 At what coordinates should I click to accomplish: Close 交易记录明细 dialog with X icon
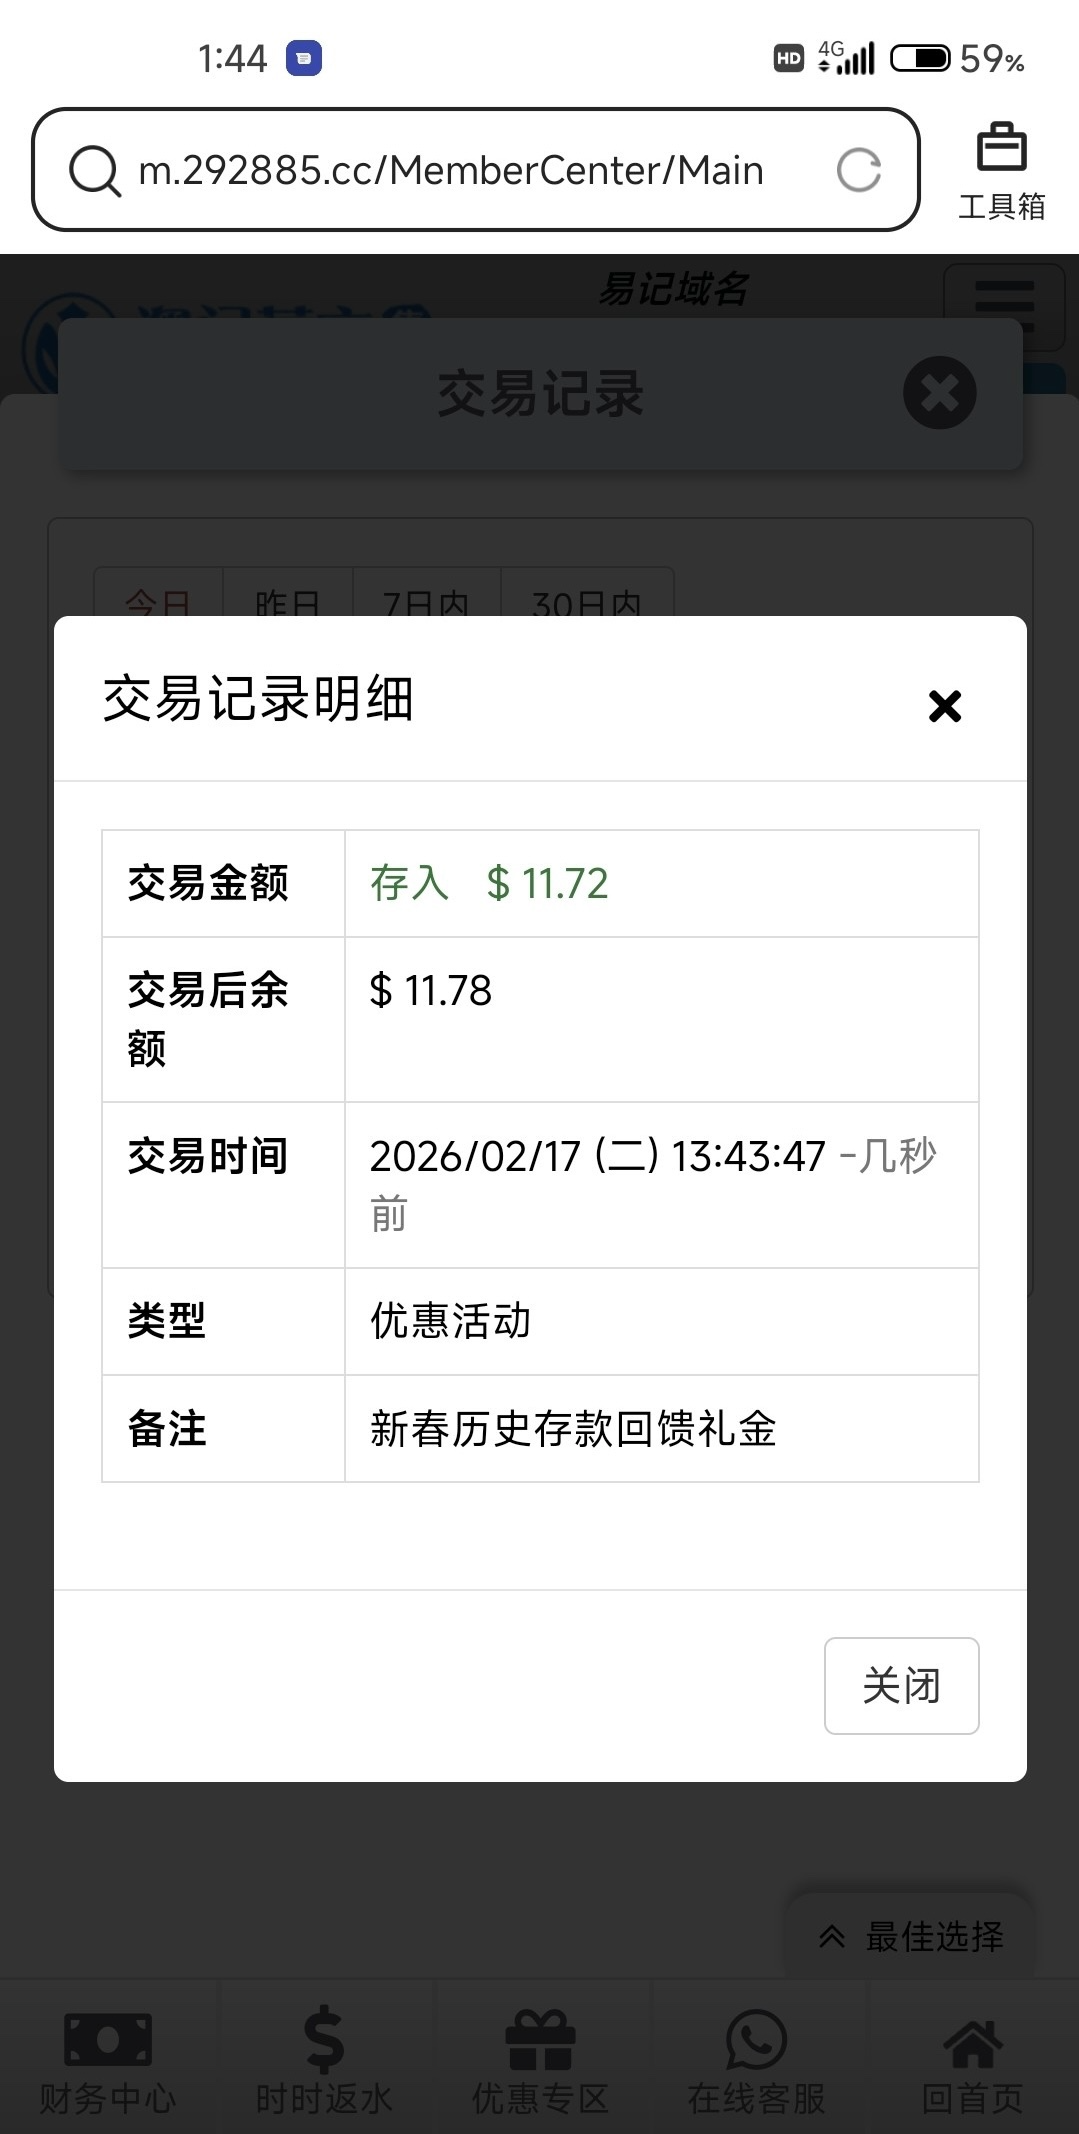coord(944,706)
